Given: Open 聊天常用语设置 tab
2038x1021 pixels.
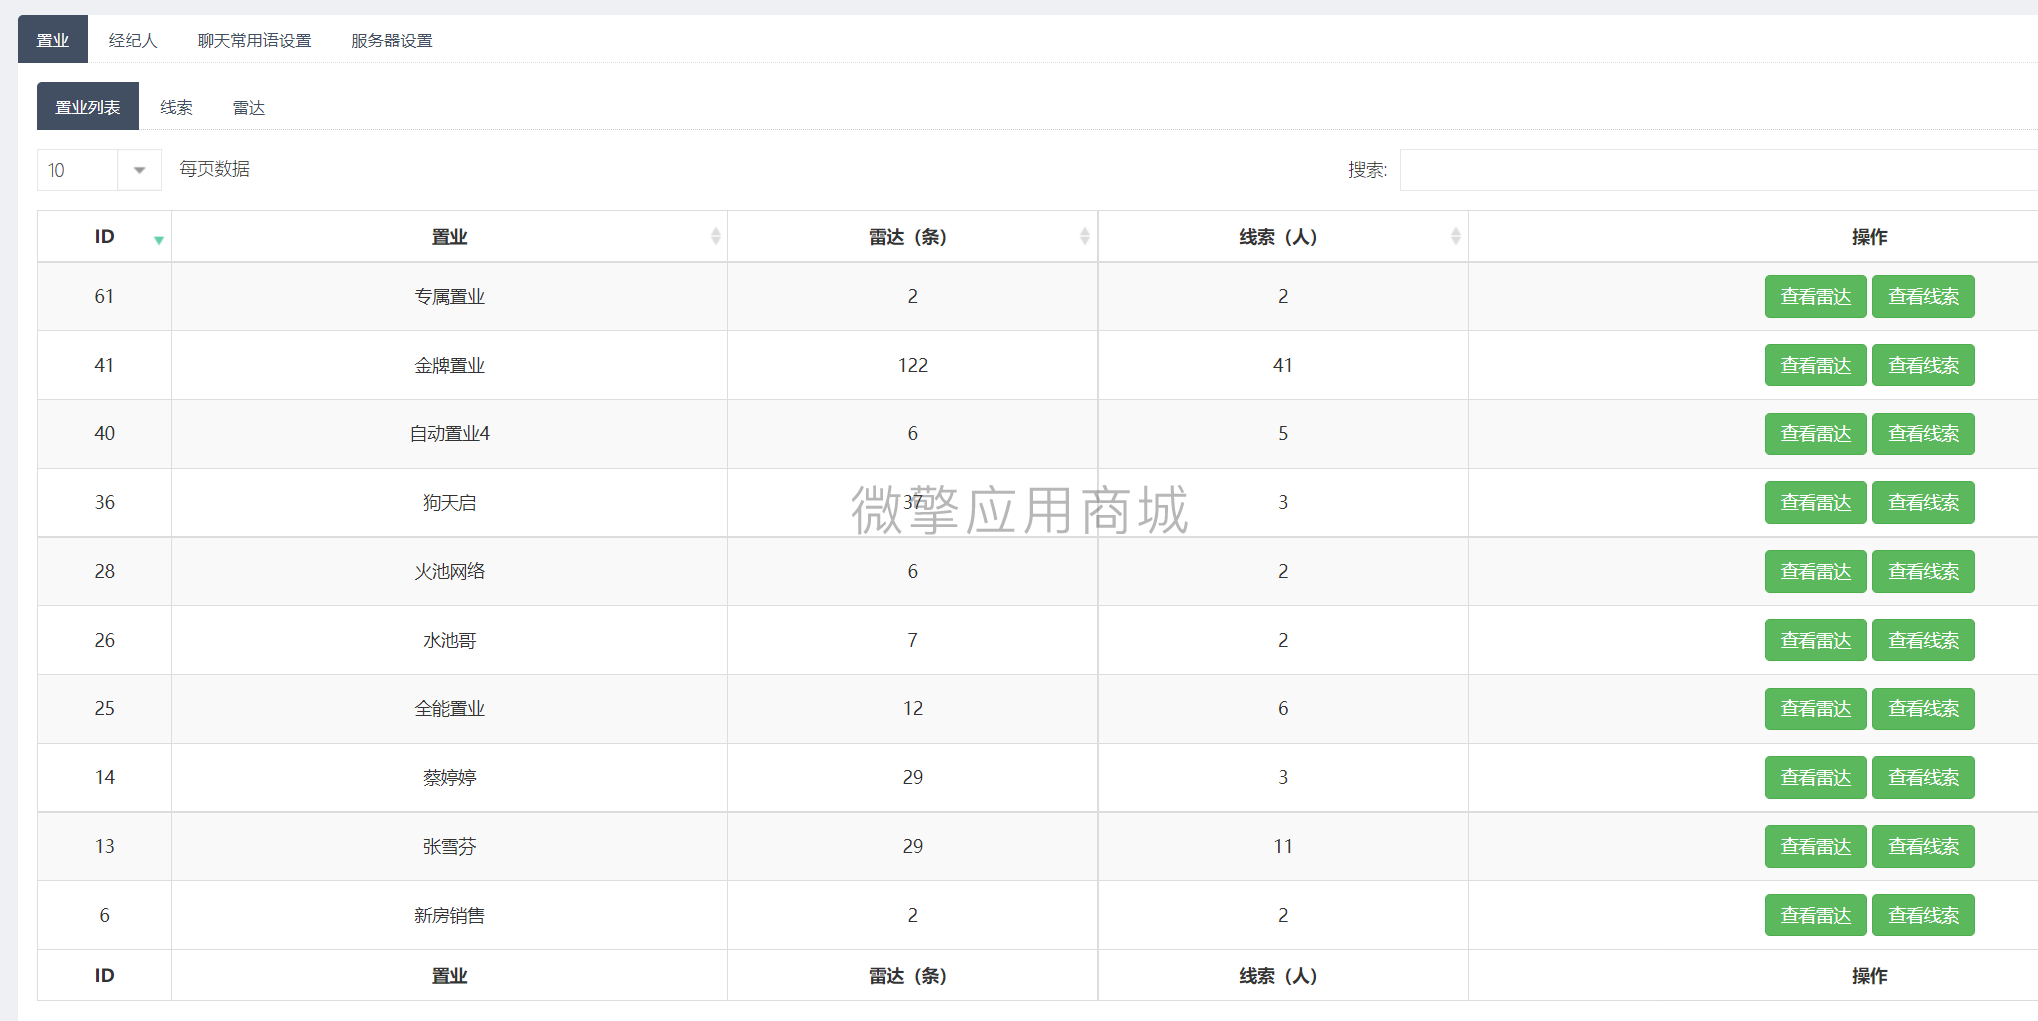Looking at the screenshot, I should [x=254, y=40].
